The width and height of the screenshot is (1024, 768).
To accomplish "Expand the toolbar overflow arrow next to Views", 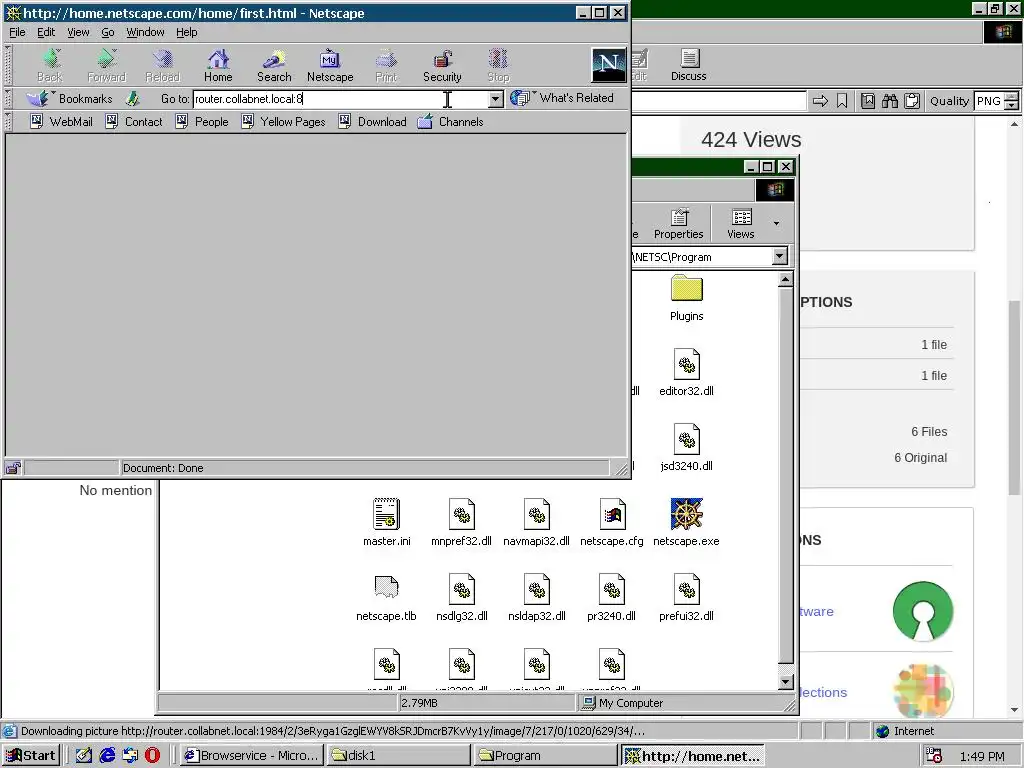I will coord(776,223).
